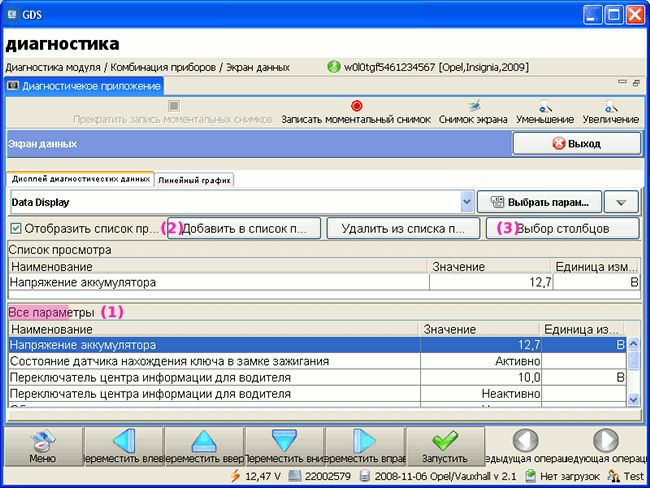Click Удалить из списка п... button
The height and width of the screenshot is (488, 650).
[403, 228]
